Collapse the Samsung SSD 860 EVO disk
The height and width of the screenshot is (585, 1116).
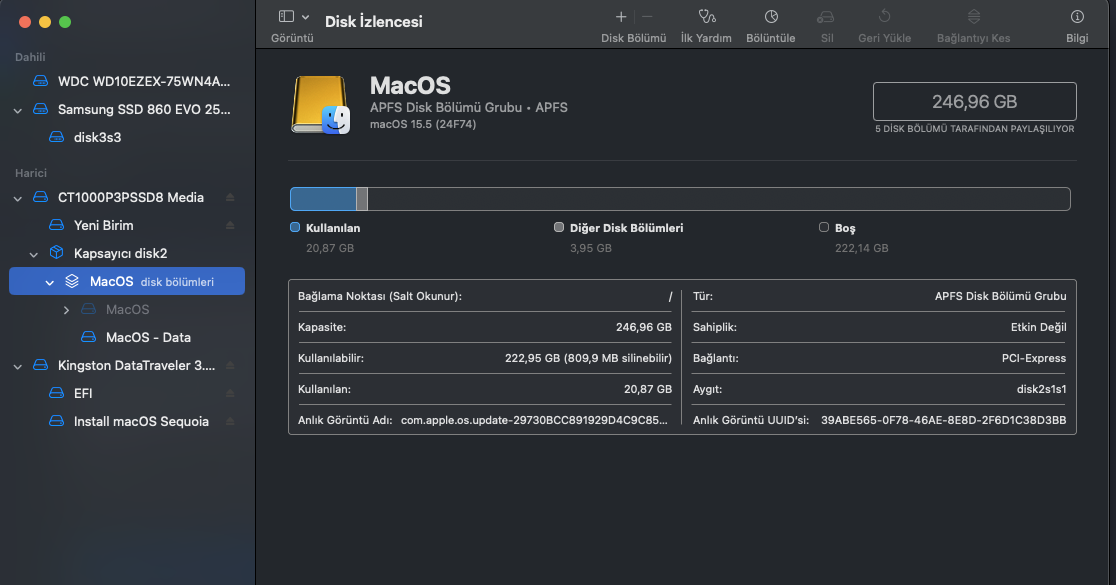pos(18,109)
